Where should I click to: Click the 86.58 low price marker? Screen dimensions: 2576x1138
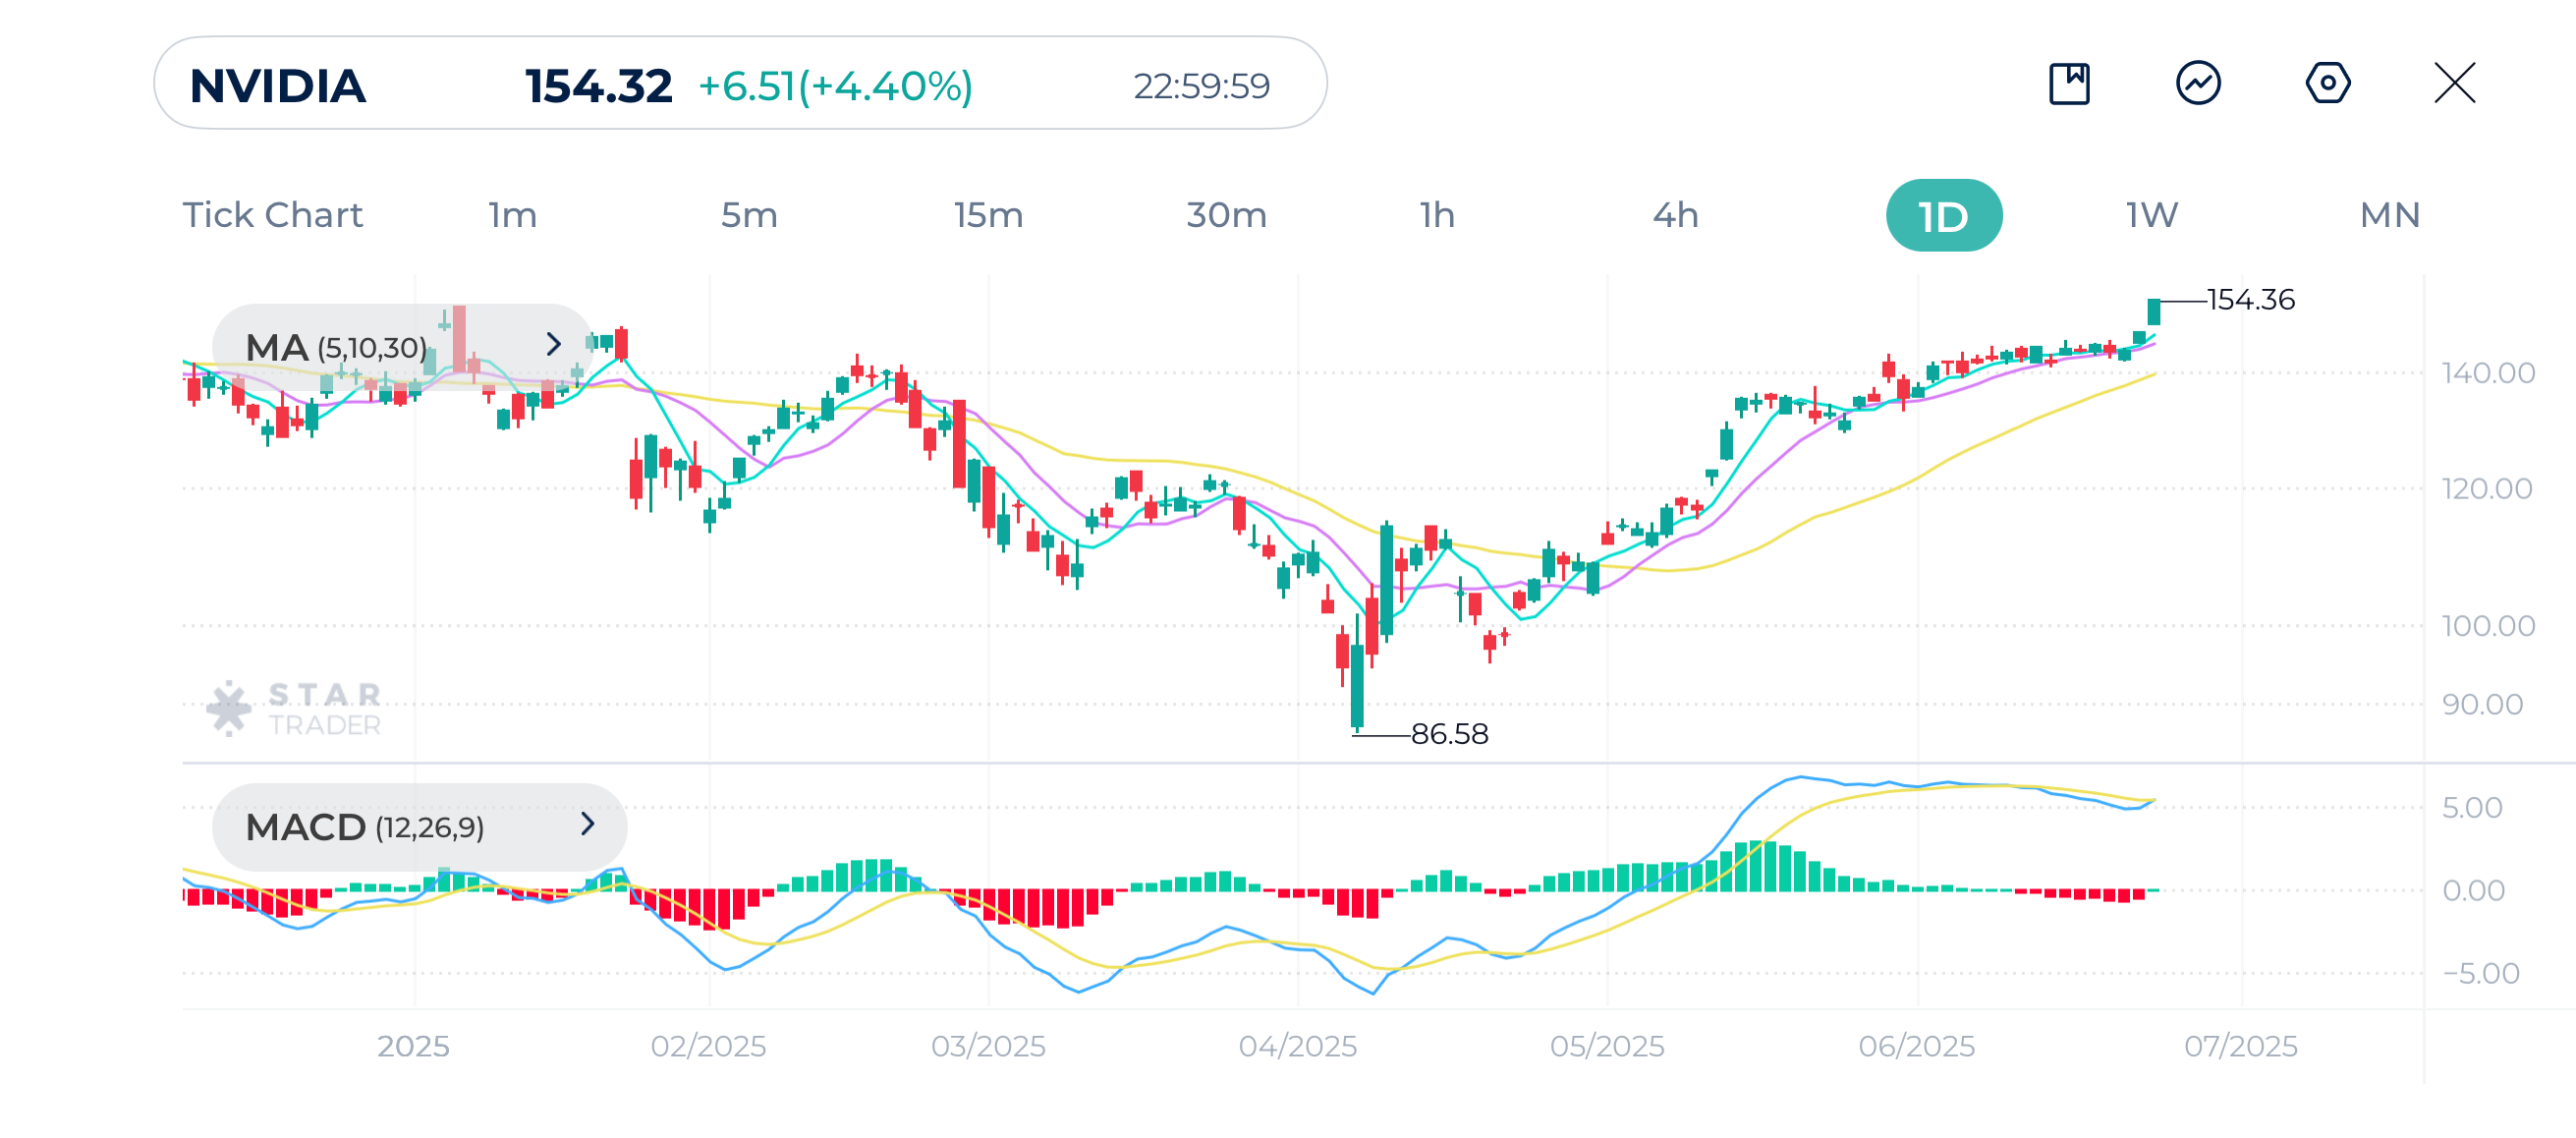coord(1449,734)
